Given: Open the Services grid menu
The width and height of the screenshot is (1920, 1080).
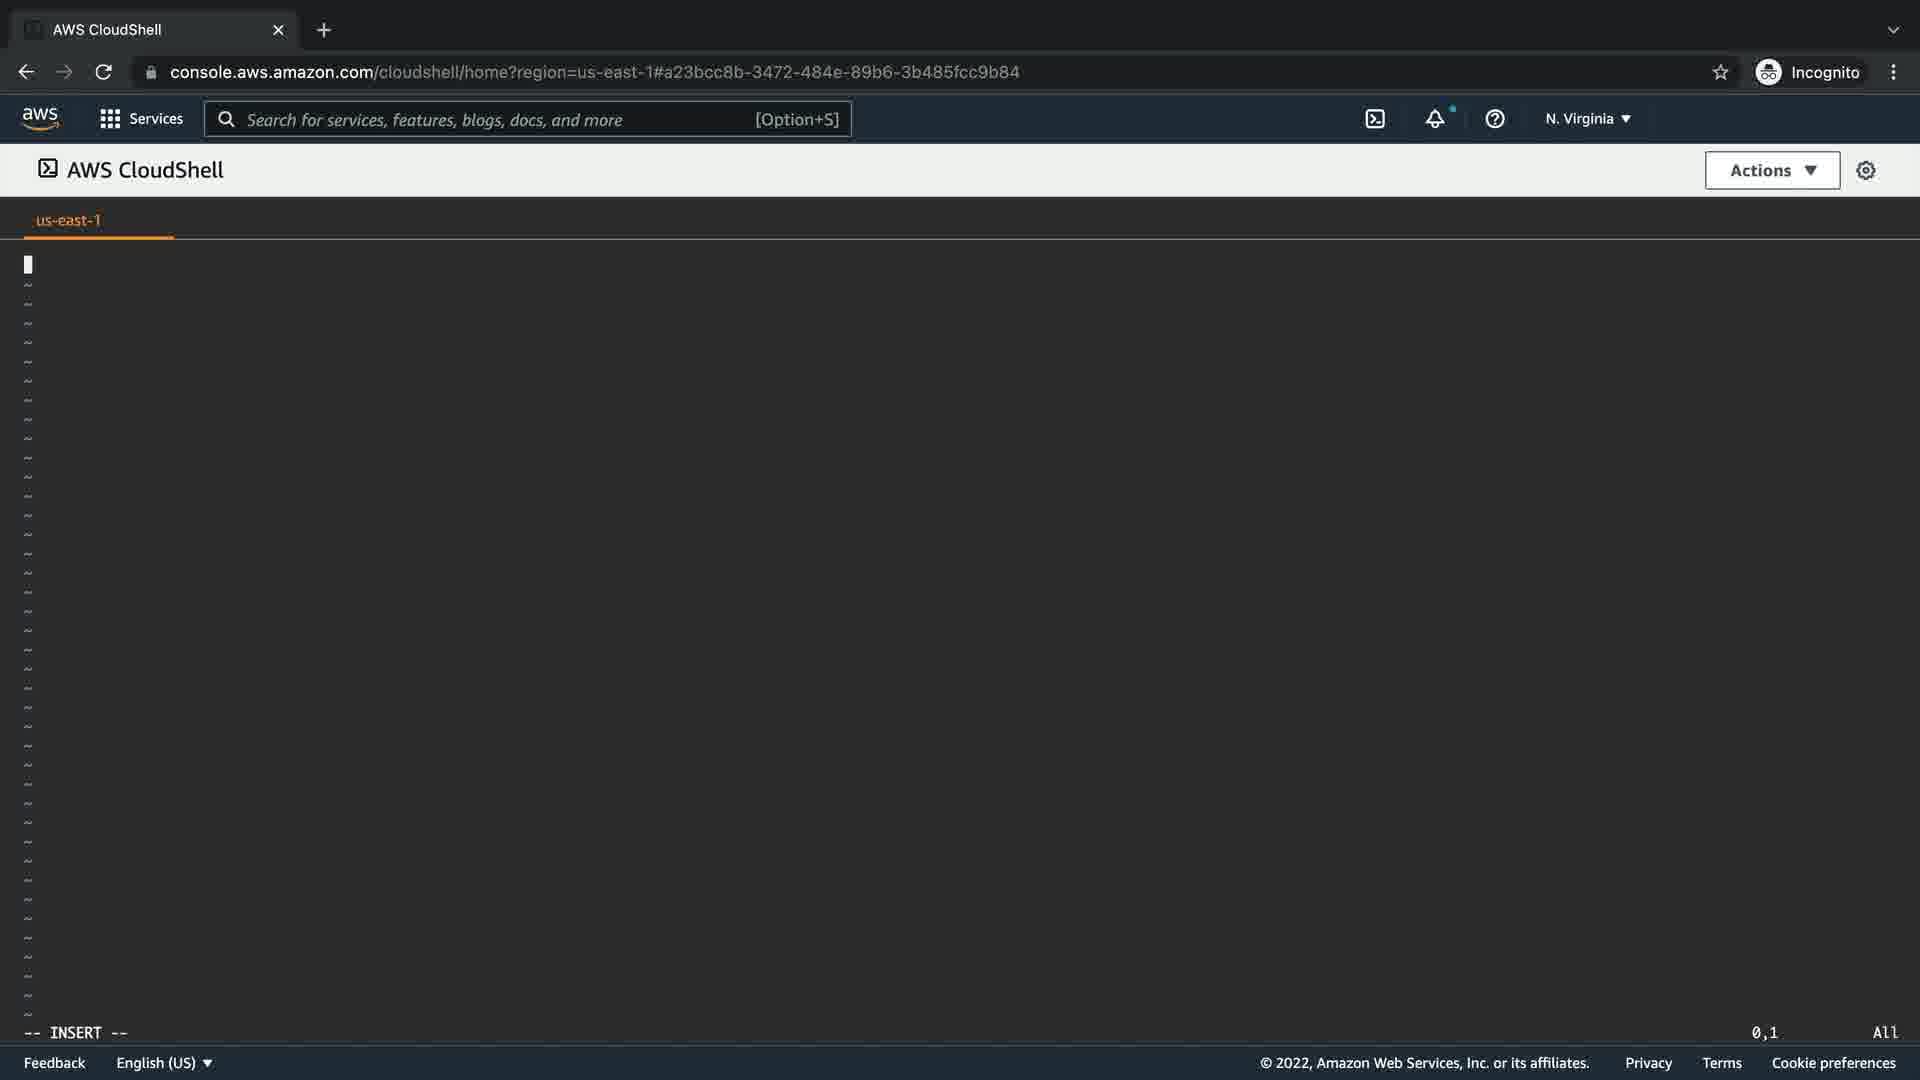Looking at the screenshot, I should (141, 119).
